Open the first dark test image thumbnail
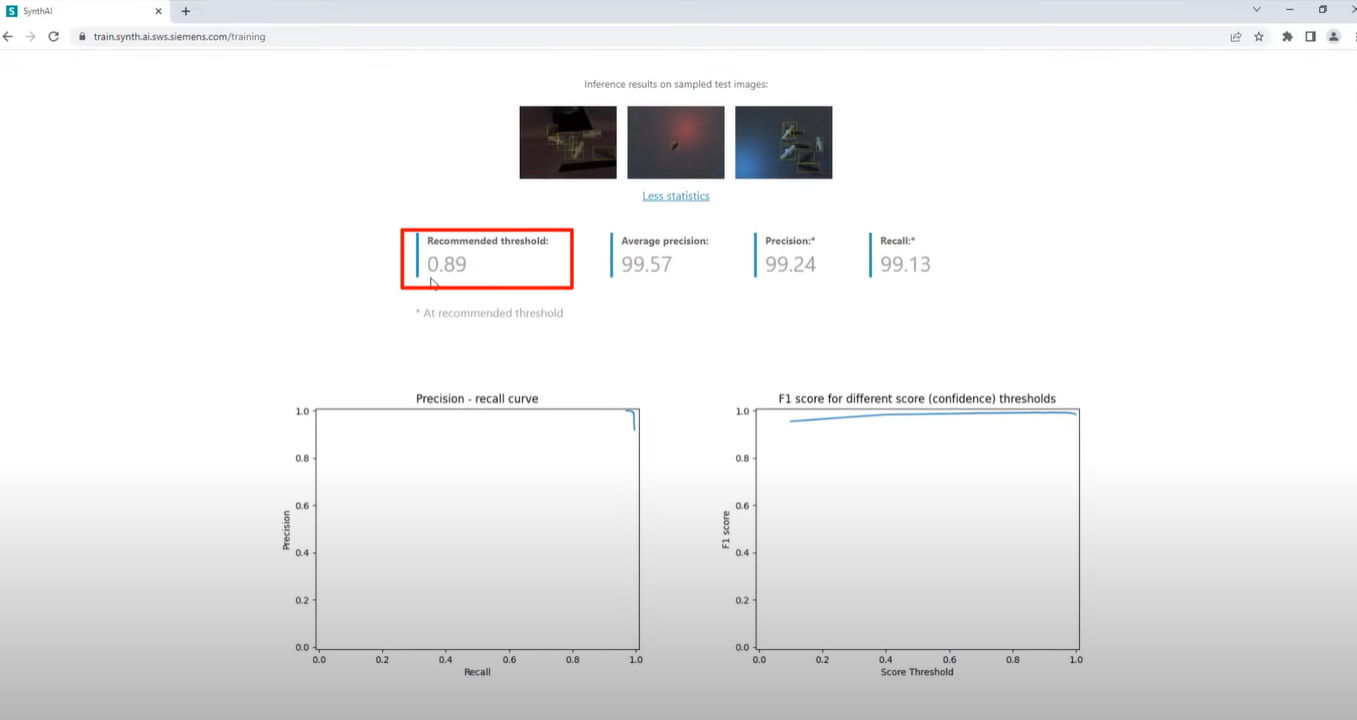This screenshot has height=720, width=1357. click(x=567, y=142)
